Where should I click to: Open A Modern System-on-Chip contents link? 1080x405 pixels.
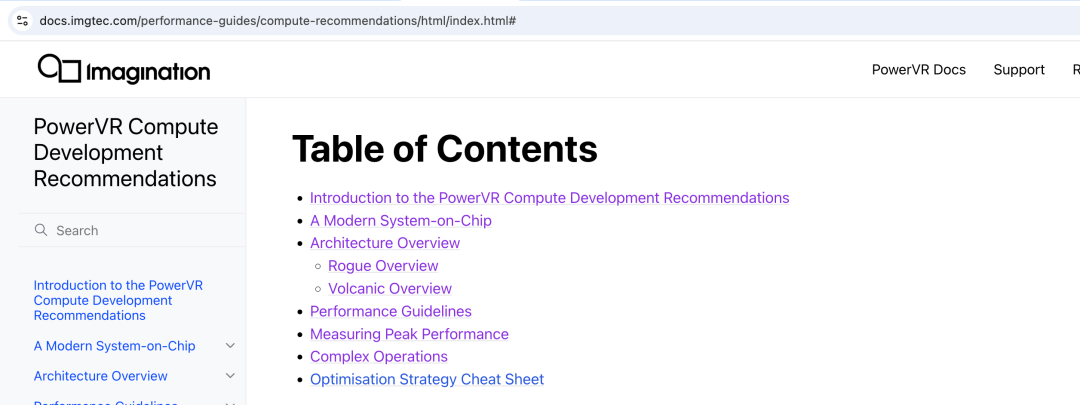pyautogui.click(x=400, y=220)
